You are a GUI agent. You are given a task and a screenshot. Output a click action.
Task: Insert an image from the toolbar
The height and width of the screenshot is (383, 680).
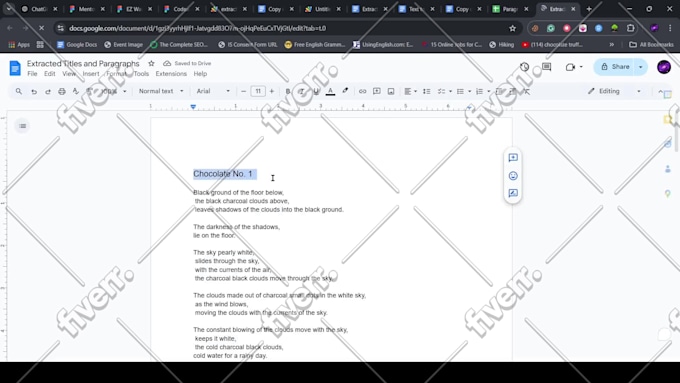click(391, 91)
